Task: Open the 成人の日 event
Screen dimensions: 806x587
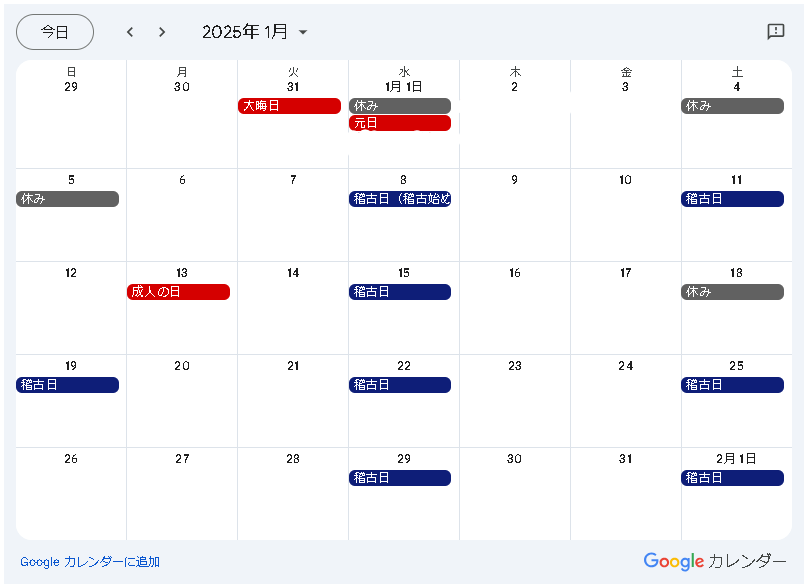Action: tap(179, 292)
